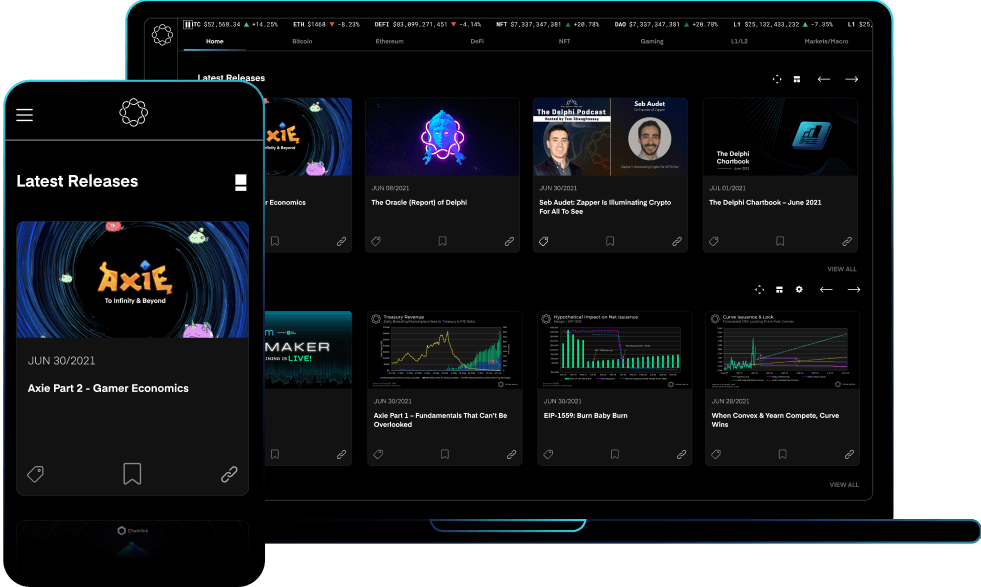
Task: Advance with the second section's right arrow
Action: click(x=854, y=289)
